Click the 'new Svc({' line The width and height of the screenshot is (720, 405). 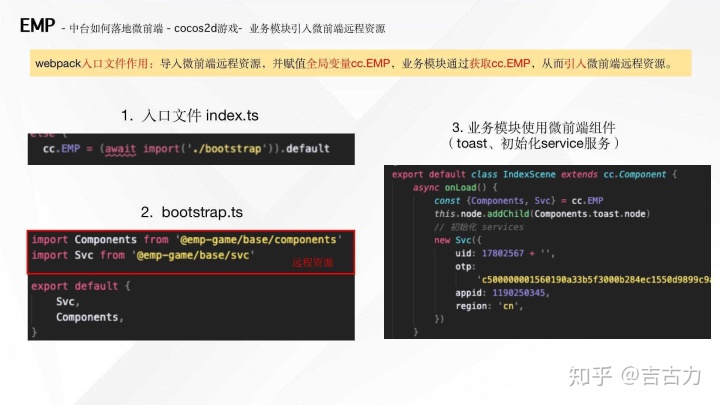458,240
